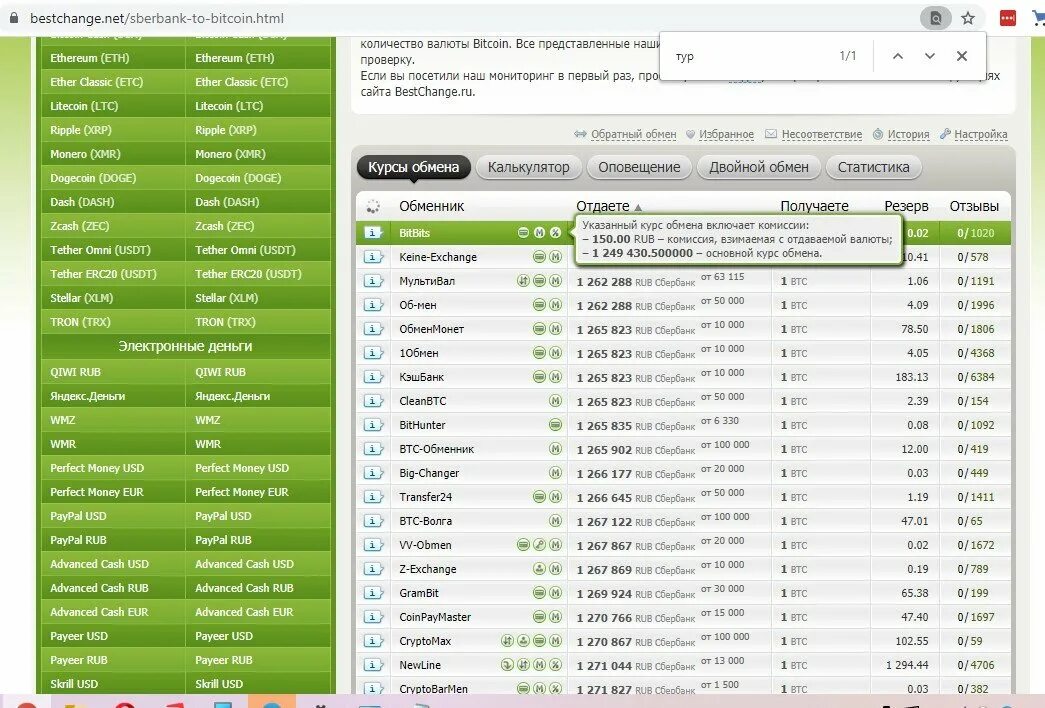Click the Настройка link
Screen dimensions: 1045x708
coord(980,134)
